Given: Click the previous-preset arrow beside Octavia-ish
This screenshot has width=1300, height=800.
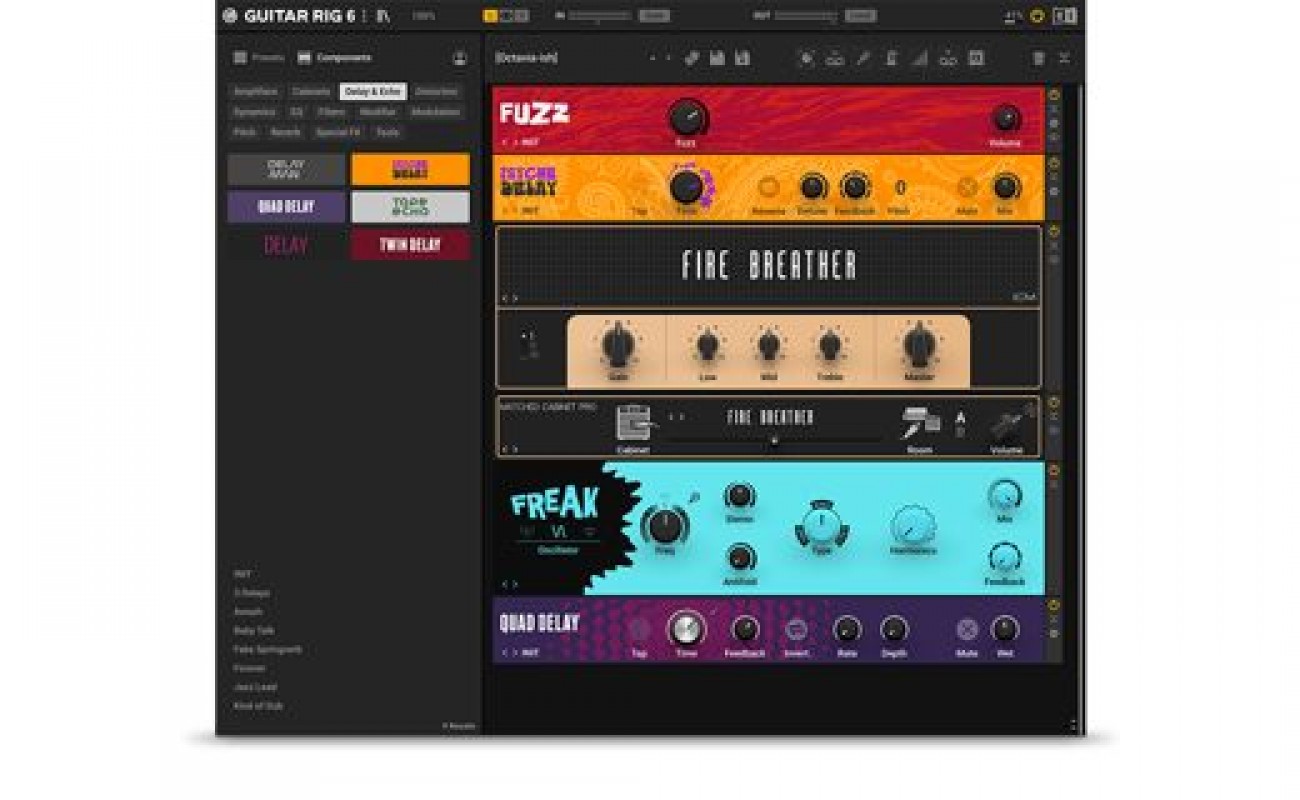Looking at the screenshot, I should [652, 58].
